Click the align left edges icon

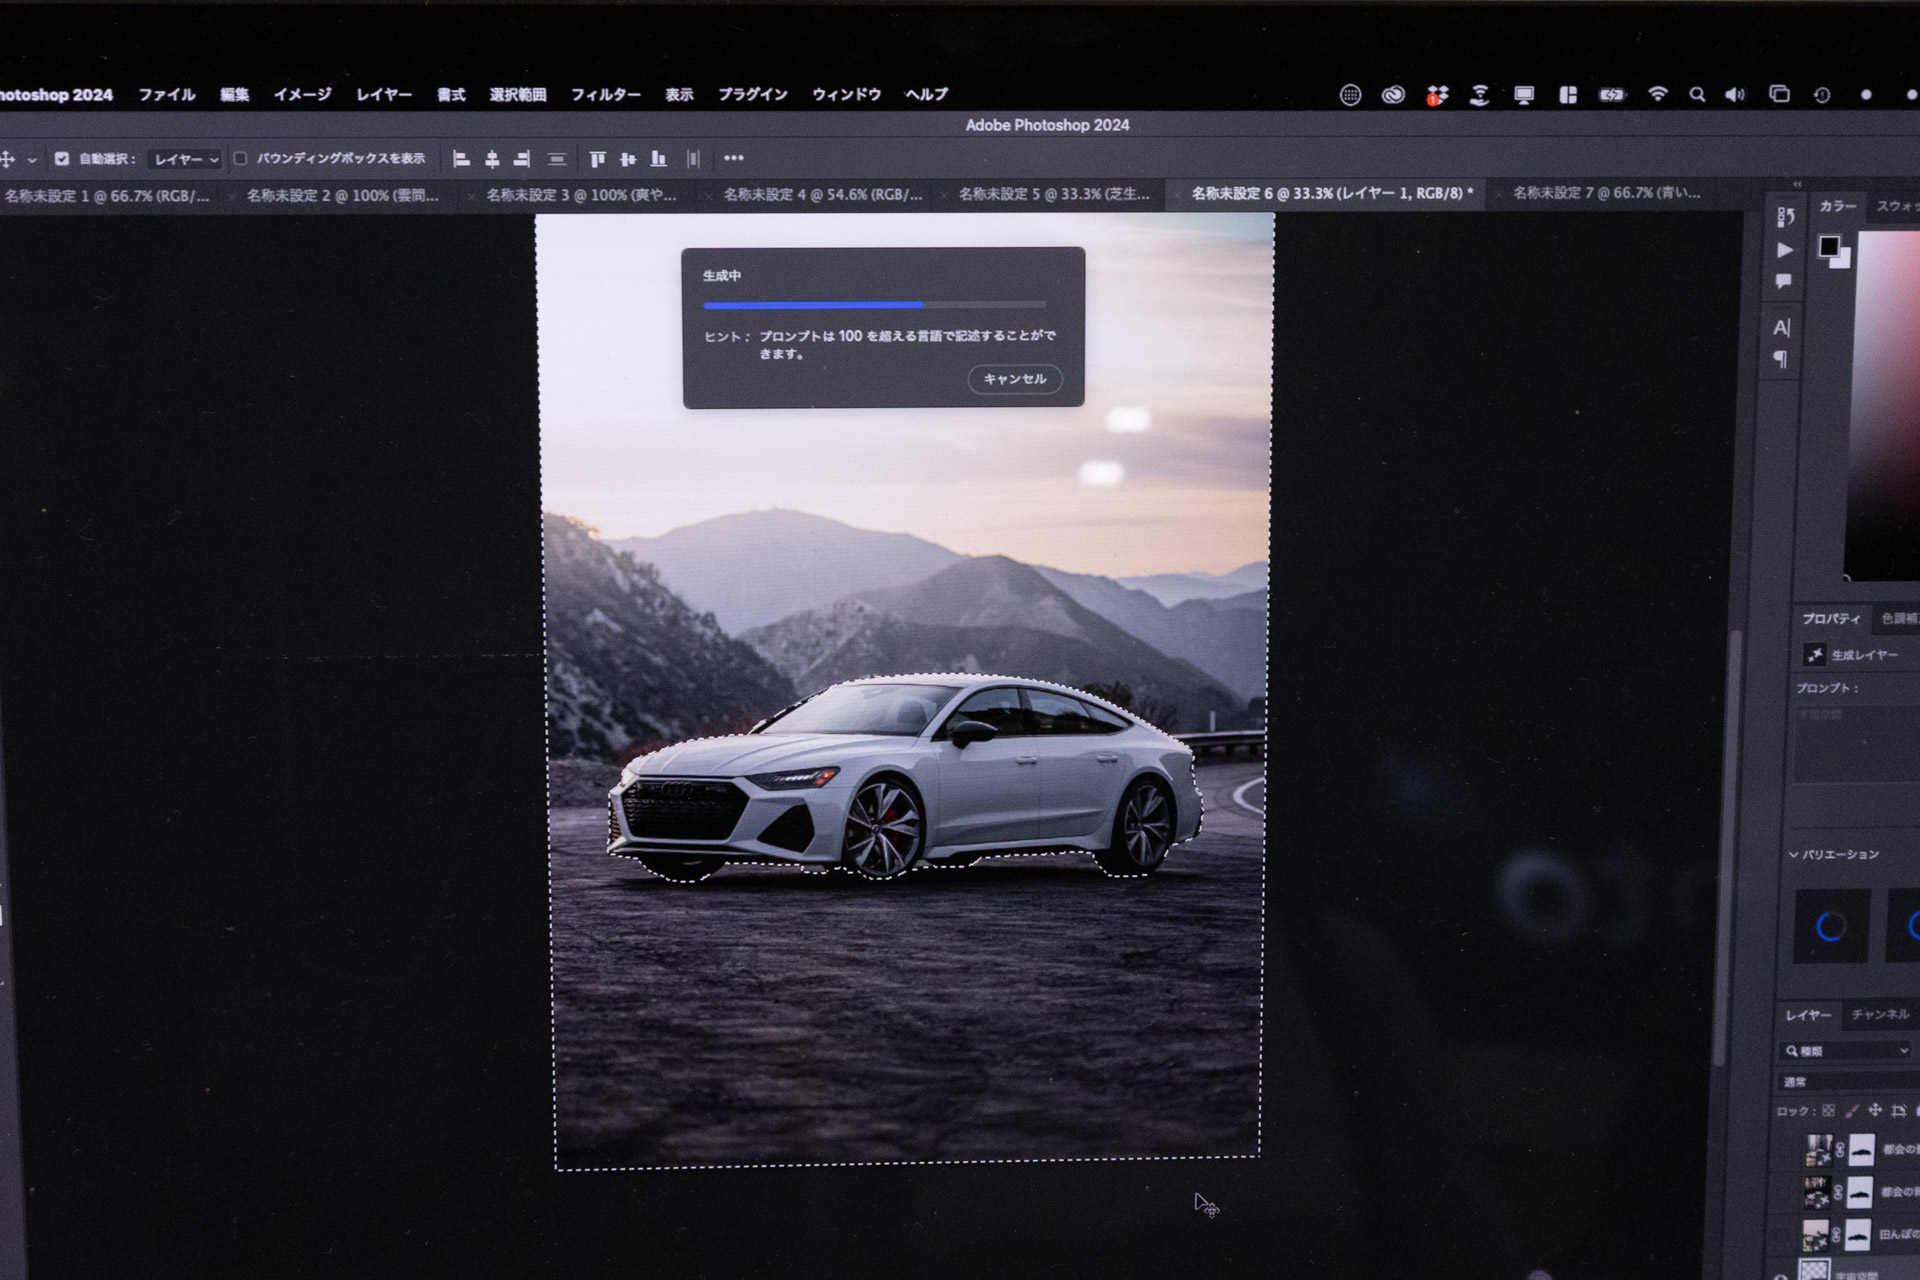[461, 159]
